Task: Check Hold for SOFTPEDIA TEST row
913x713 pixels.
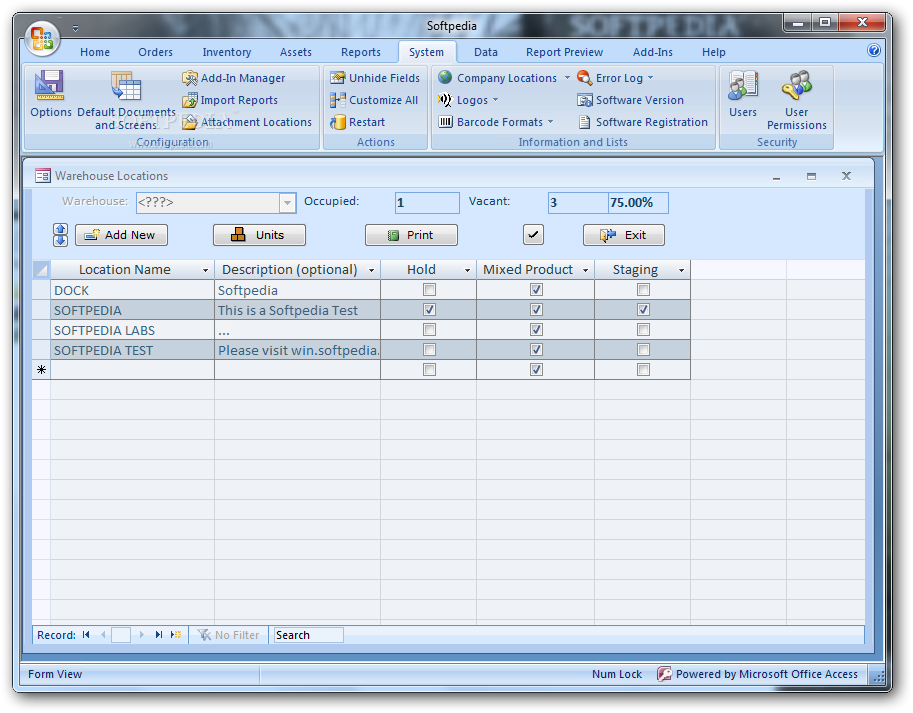Action: click(429, 350)
